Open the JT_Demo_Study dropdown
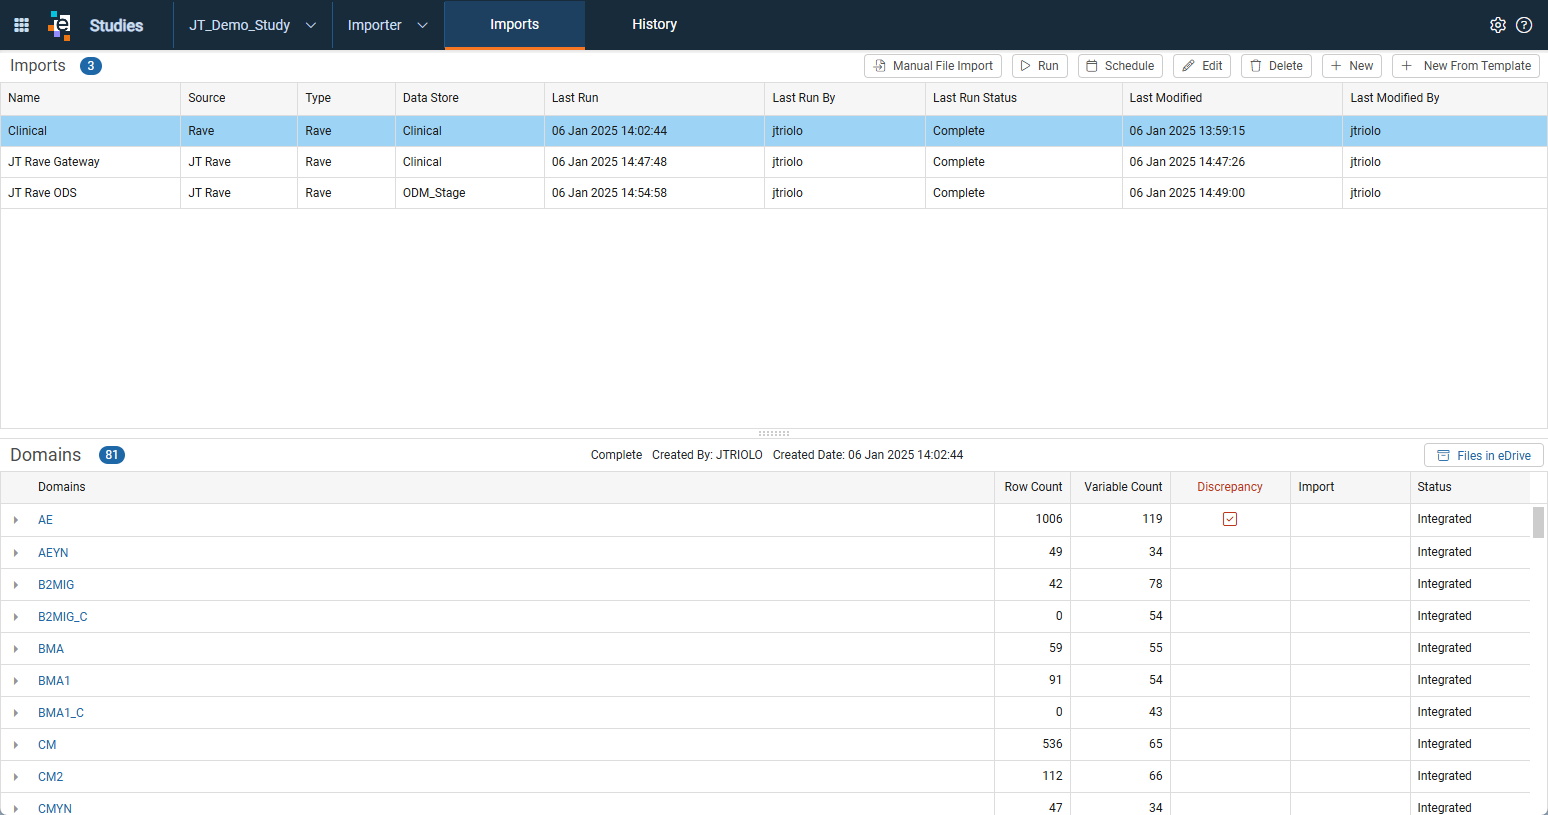 252,25
